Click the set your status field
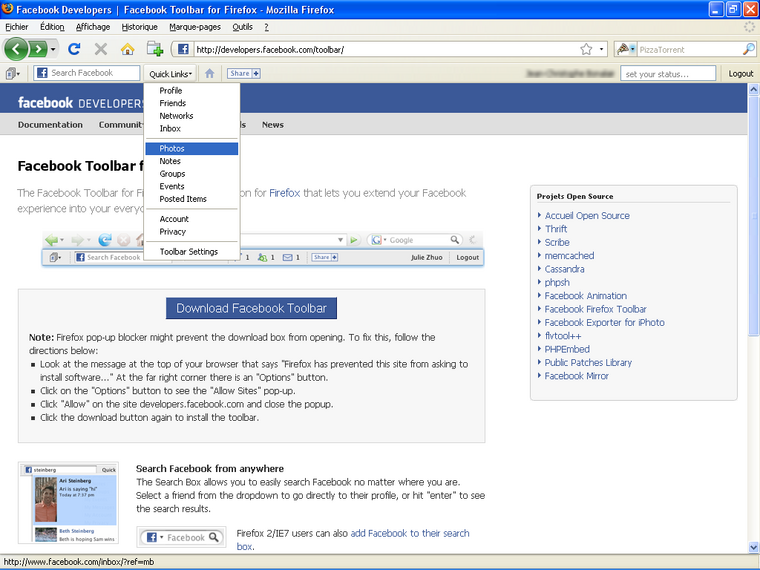 [x=668, y=74]
